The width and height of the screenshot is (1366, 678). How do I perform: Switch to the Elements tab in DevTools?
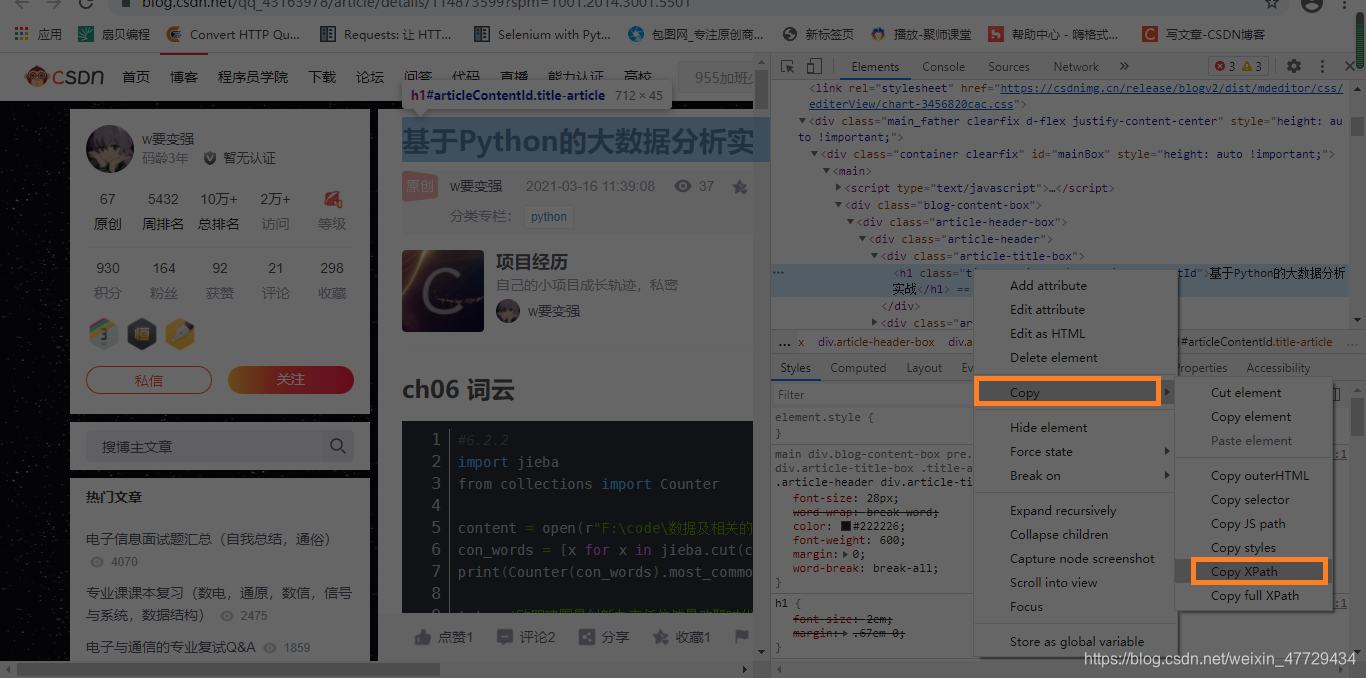coord(875,67)
